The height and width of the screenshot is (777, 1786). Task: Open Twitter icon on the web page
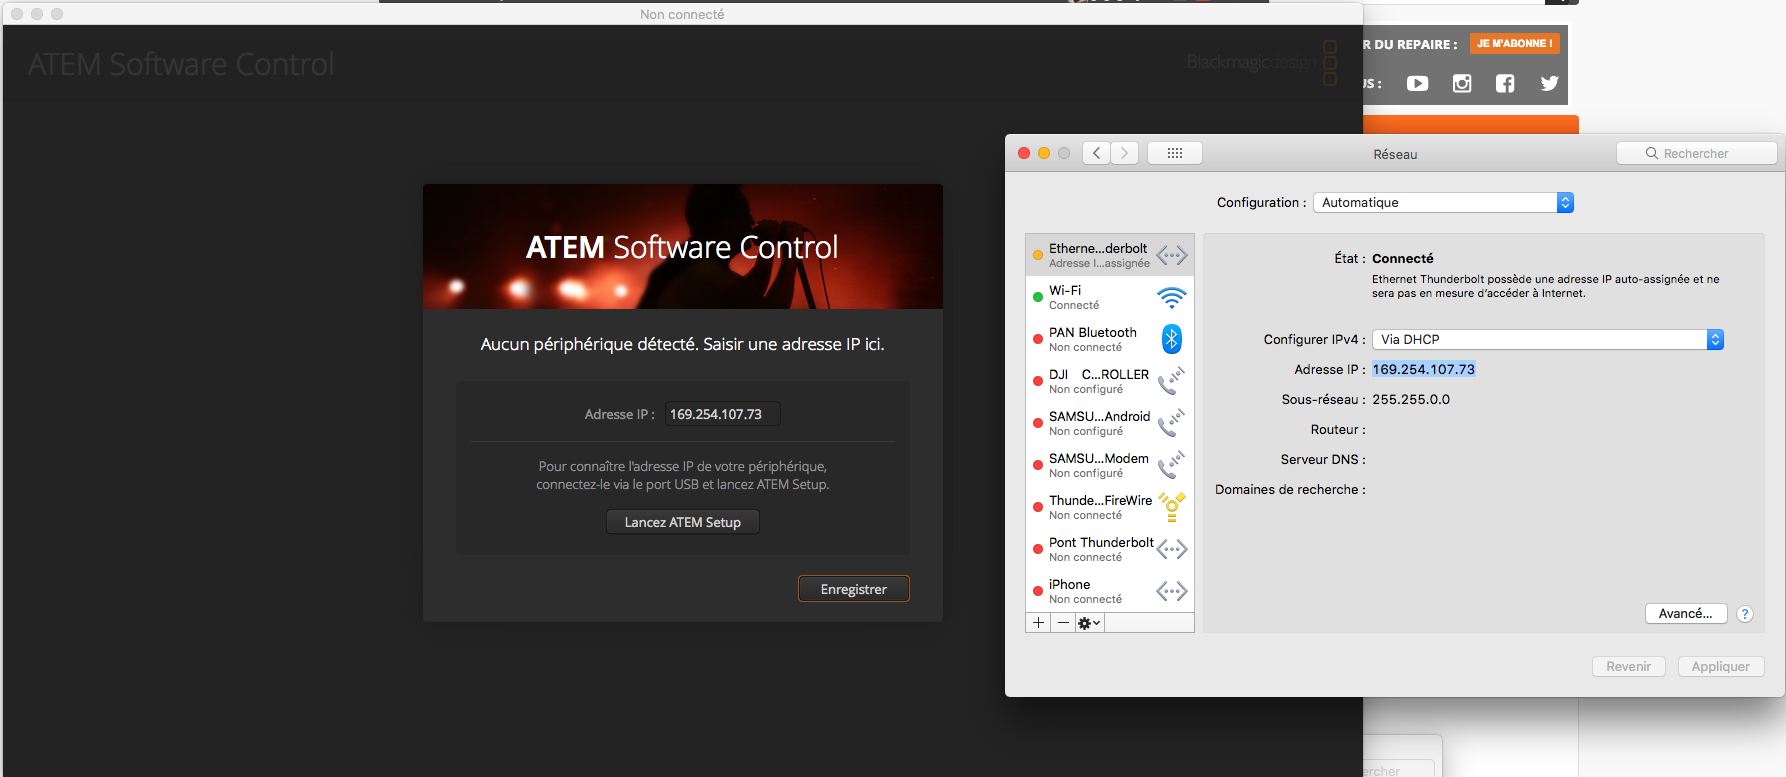coord(1550,83)
